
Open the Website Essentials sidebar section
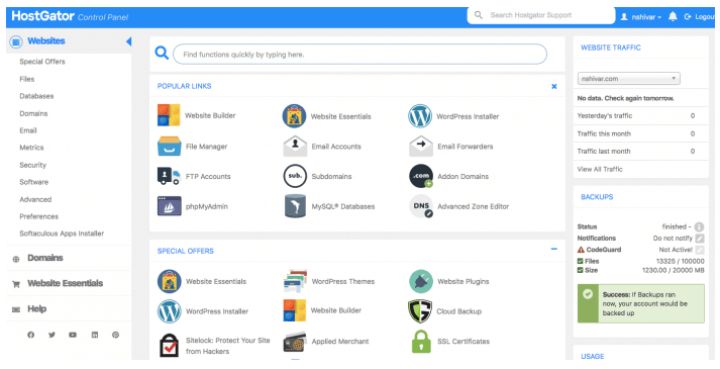click(65, 283)
